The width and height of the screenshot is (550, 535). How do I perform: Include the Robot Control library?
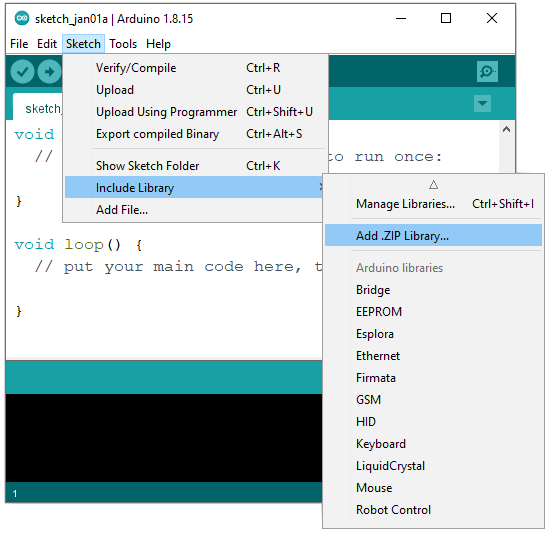pyautogui.click(x=433, y=510)
